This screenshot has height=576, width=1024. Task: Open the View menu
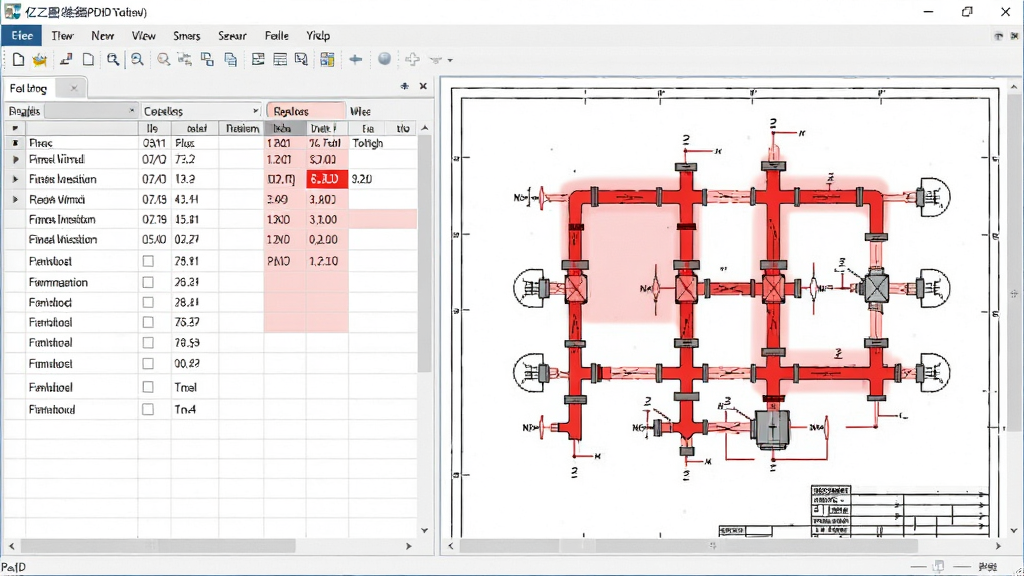144,36
